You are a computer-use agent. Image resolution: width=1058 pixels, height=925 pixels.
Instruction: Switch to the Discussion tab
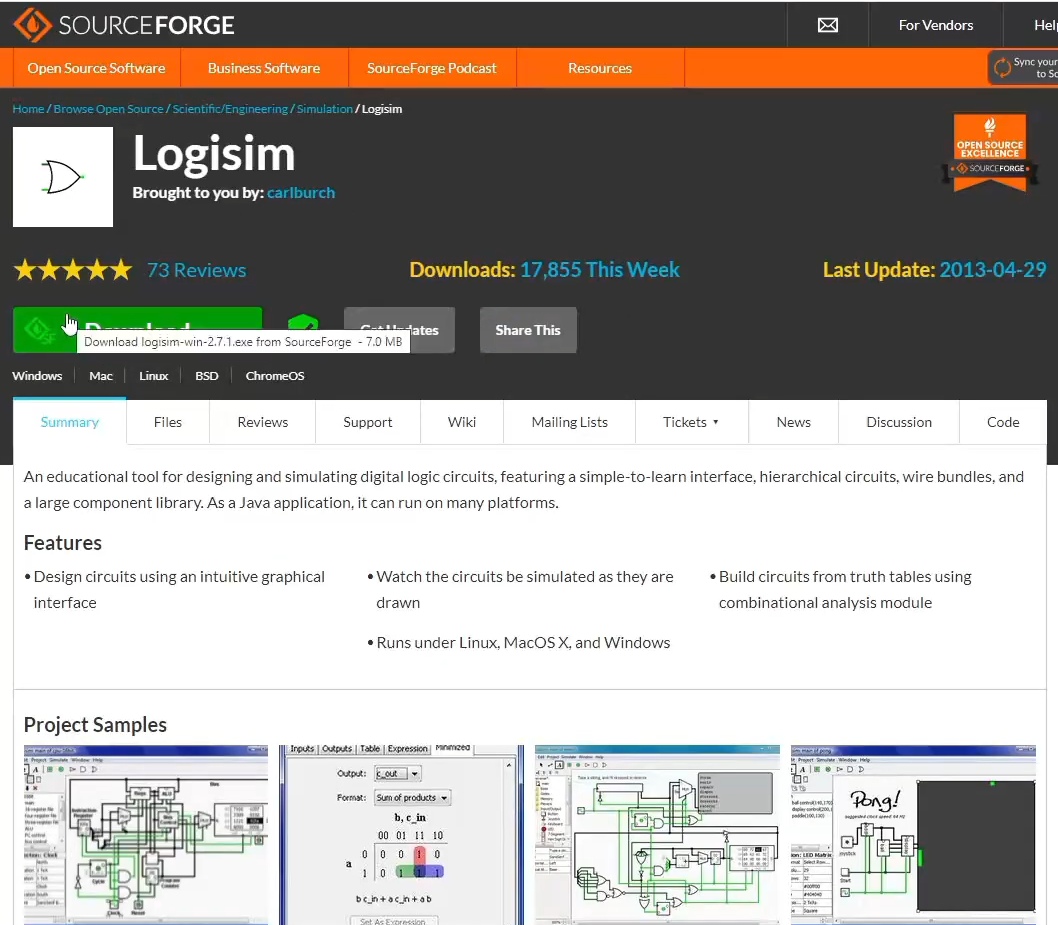(x=899, y=422)
